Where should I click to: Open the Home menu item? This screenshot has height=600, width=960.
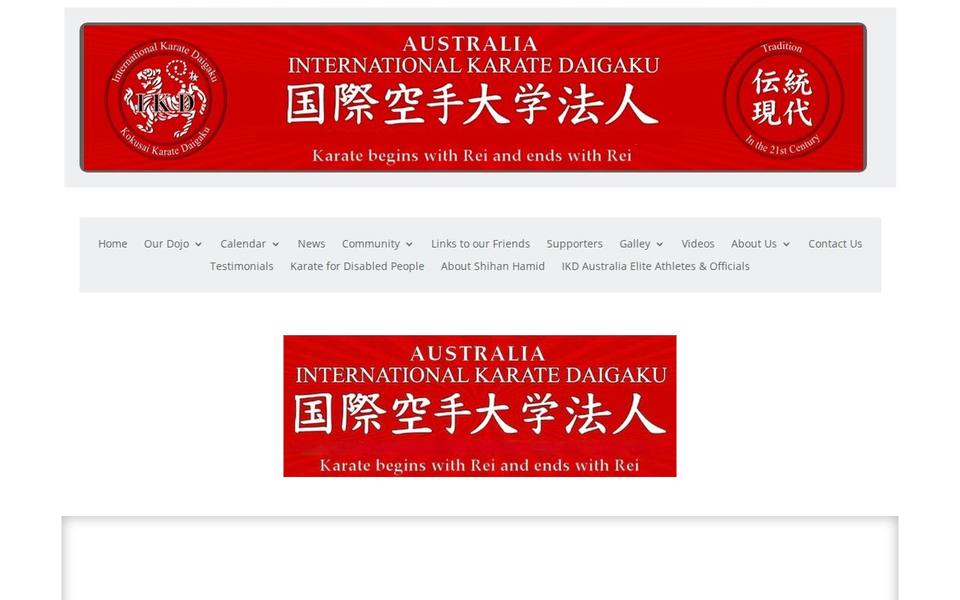[113, 244]
